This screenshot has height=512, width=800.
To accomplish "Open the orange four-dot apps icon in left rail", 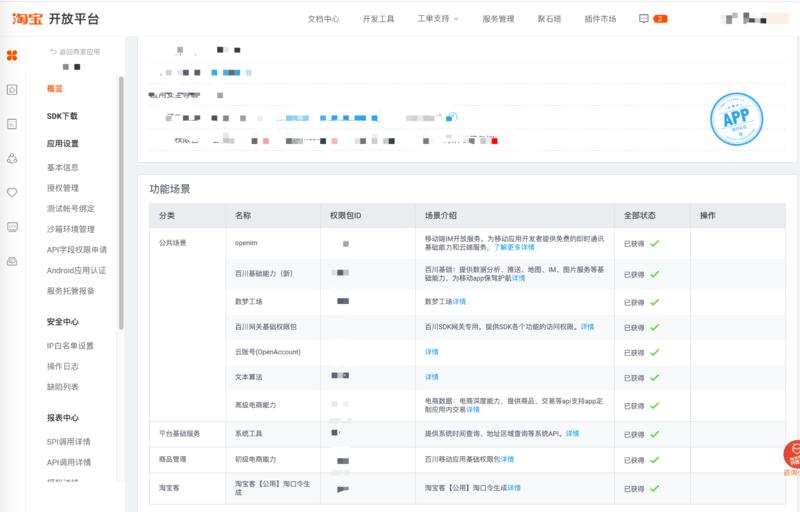I will pyautogui.click(x=12, y=55).
